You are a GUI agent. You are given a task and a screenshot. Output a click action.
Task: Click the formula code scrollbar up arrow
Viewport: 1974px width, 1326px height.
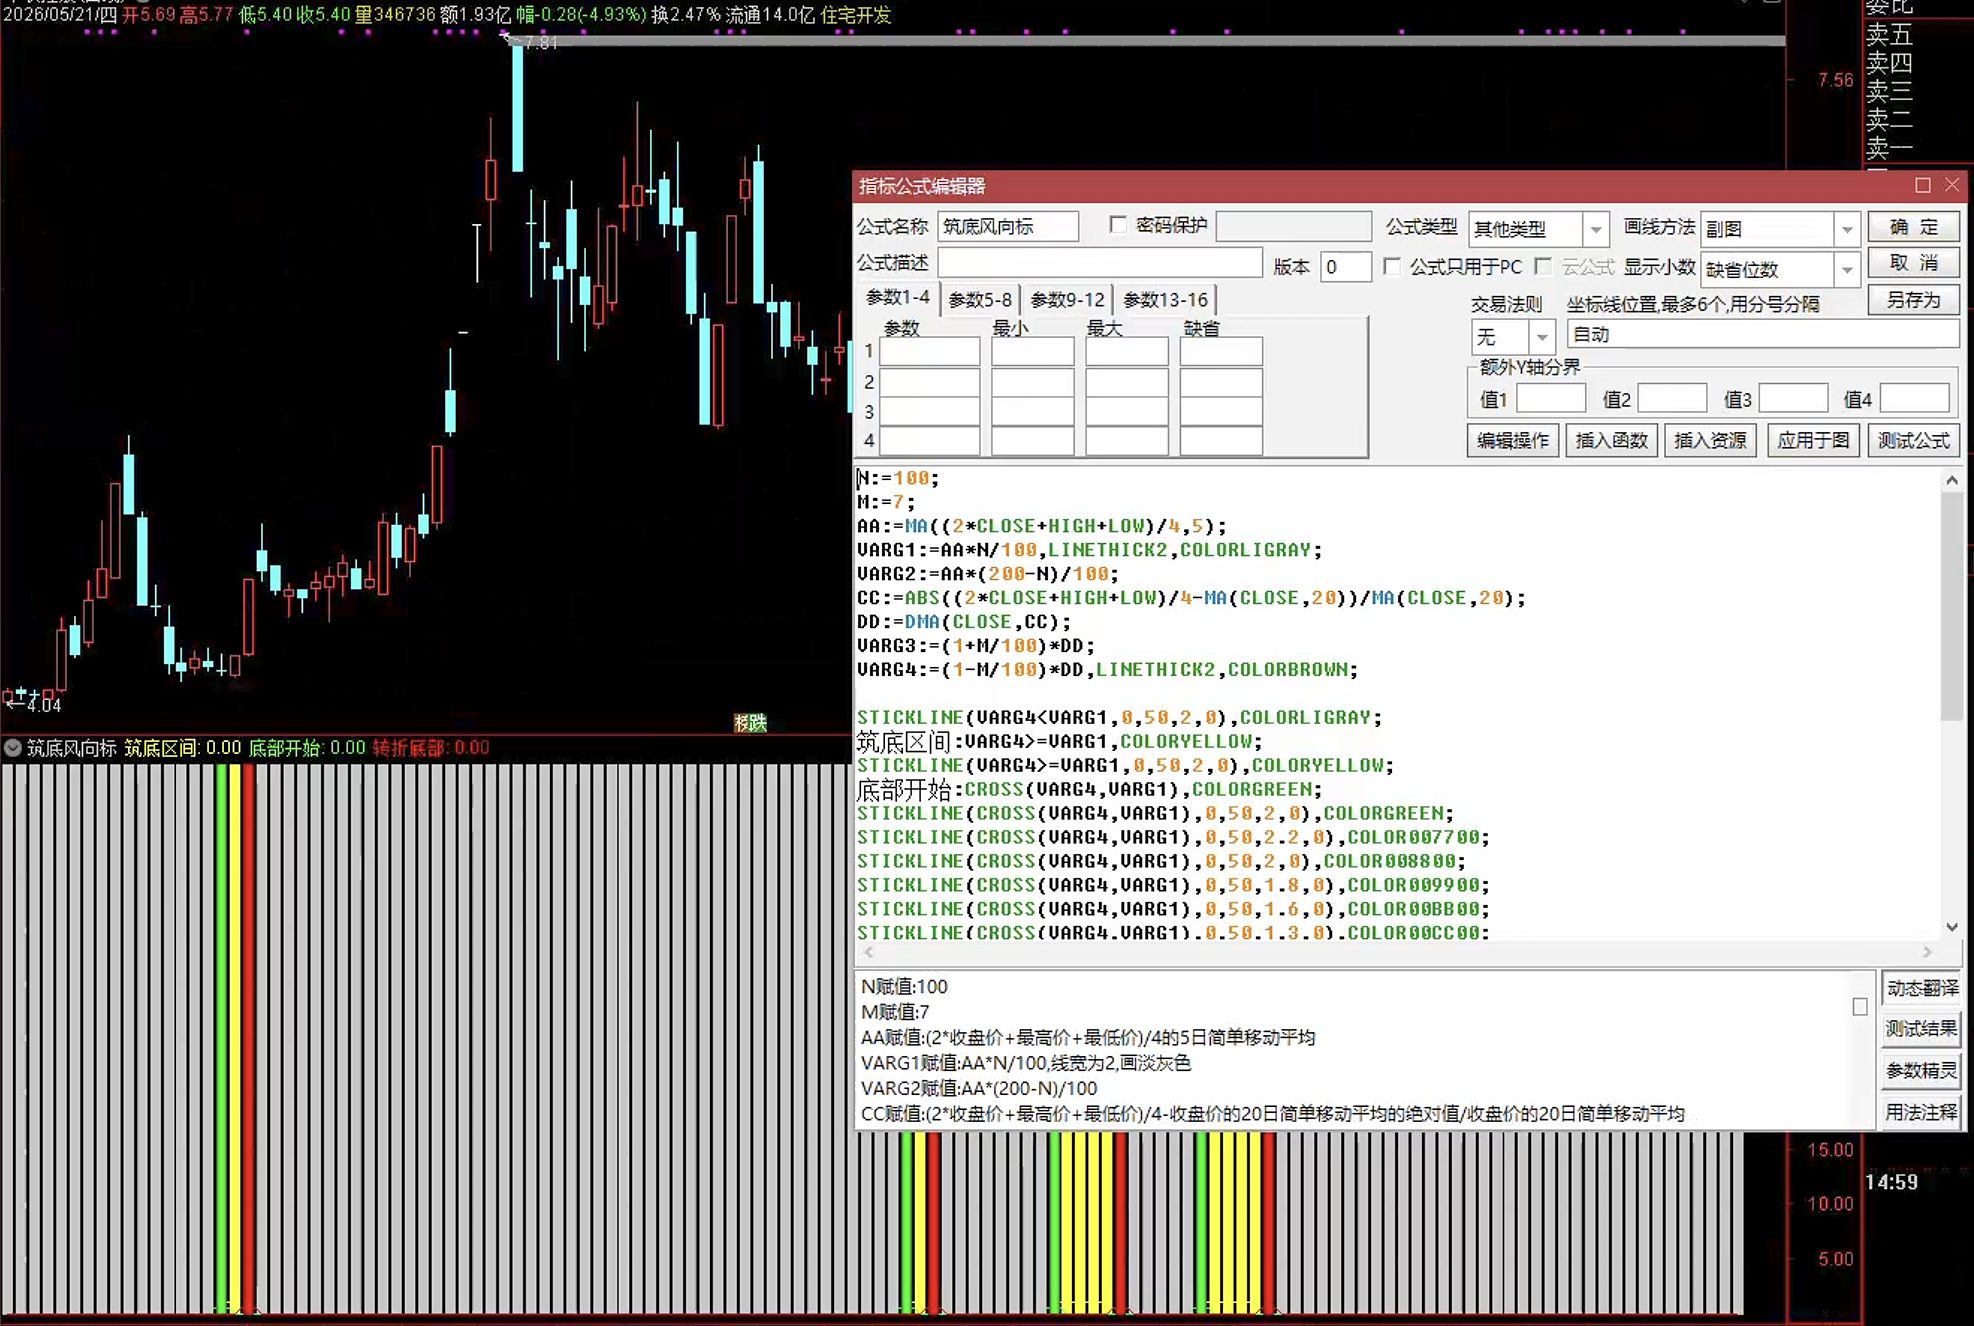[1951, 480]
